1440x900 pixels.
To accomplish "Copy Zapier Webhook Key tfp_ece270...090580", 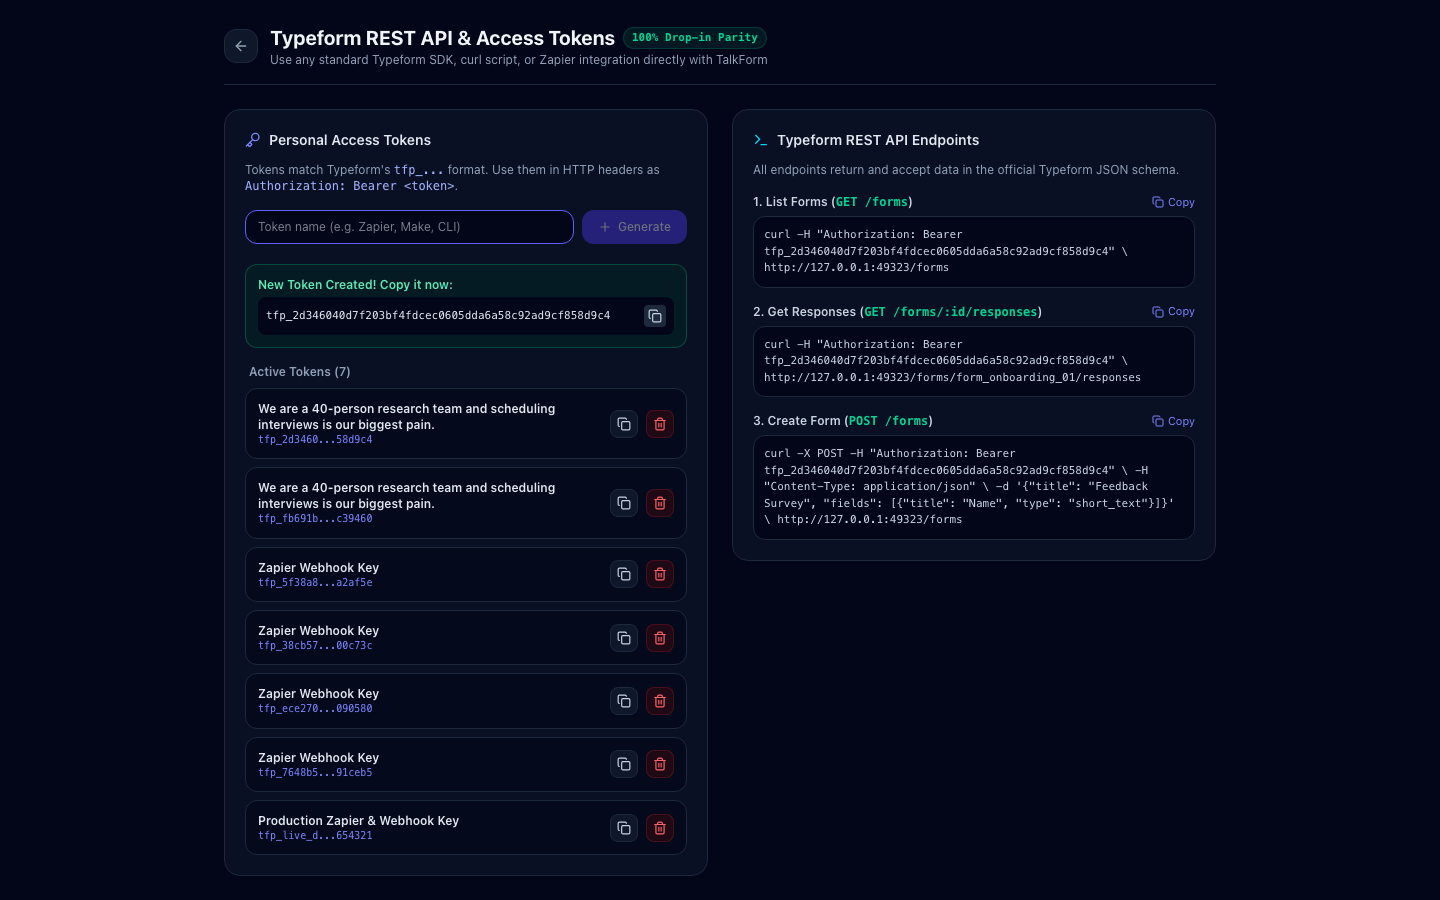I will (624, 701).
